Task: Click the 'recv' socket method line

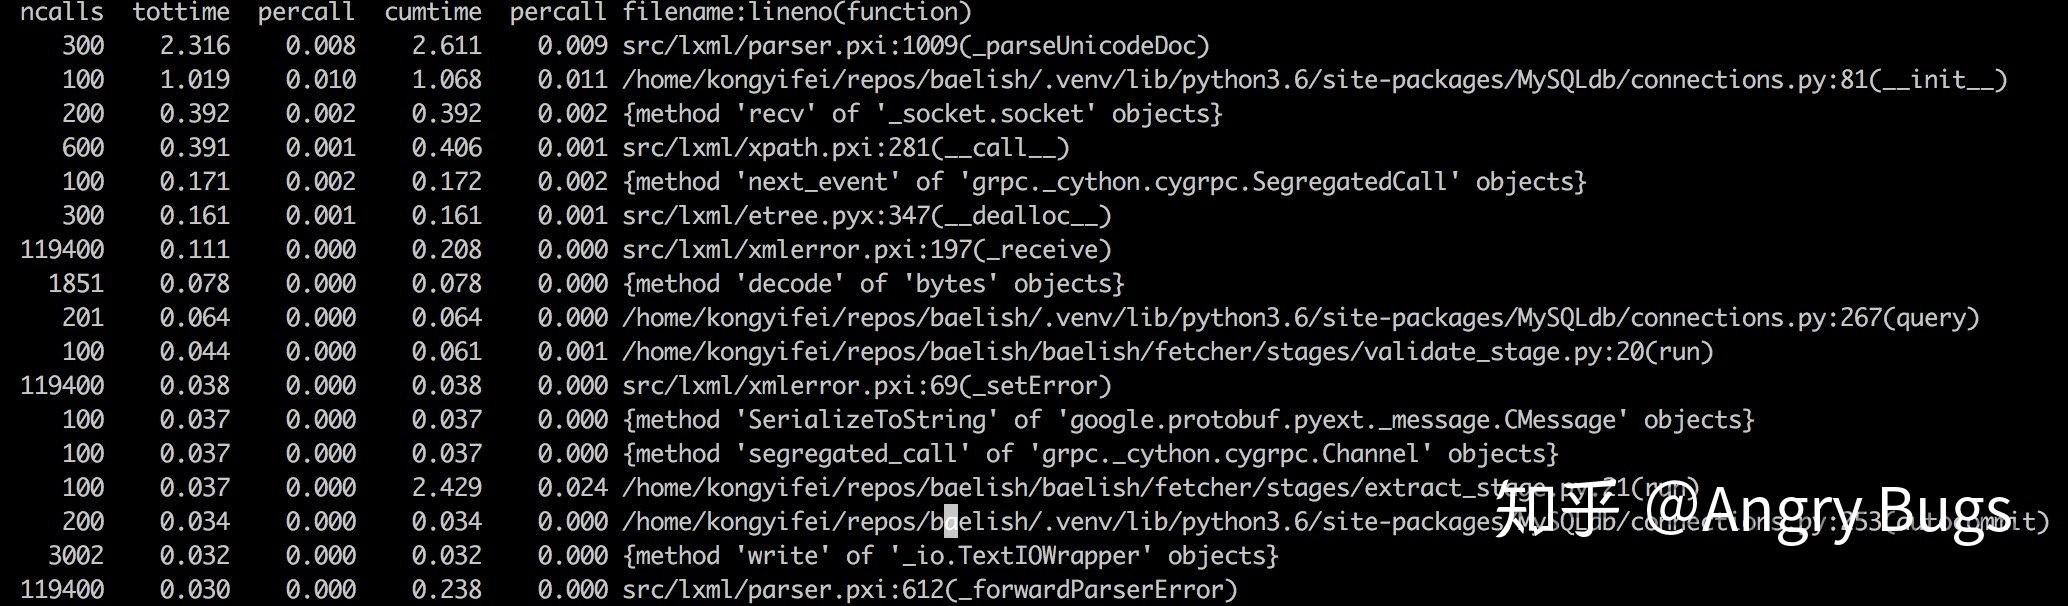Action: [x=922, y=114]
